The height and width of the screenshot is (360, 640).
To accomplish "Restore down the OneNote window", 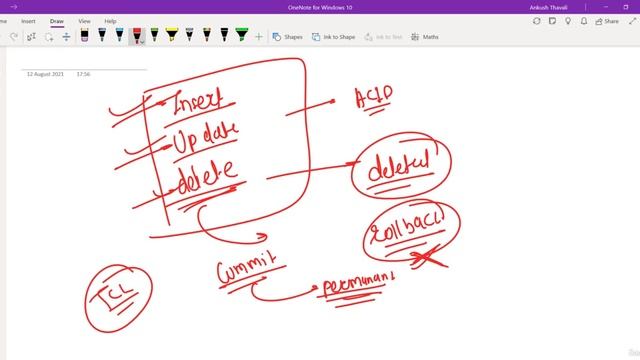I will pos(625,7).
